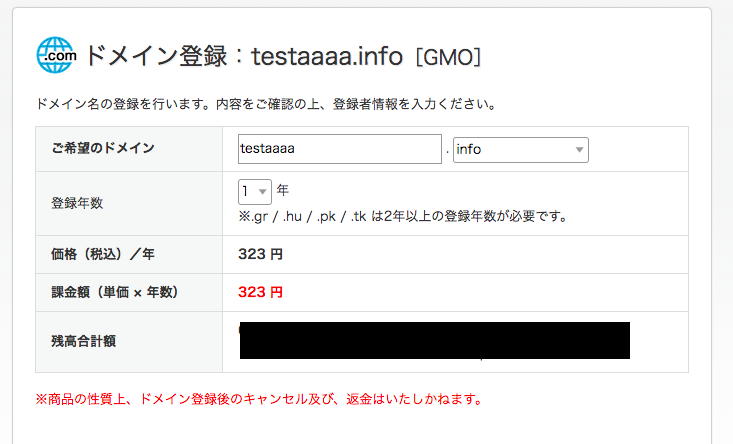Click the 価格（税込）／年 label

(x=103, y=254)
